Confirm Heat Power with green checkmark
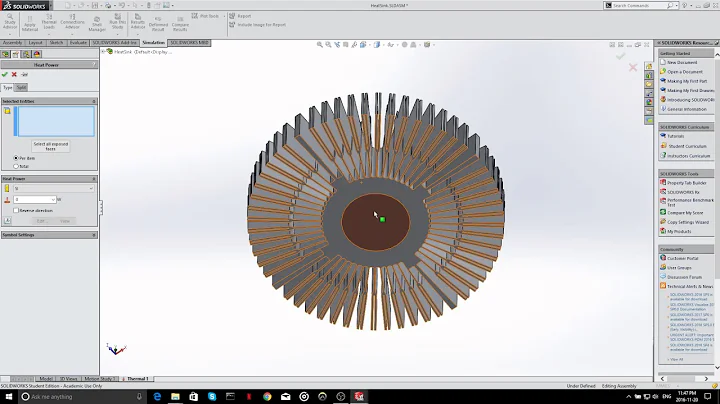720x404 pixels. [x=5, y=74]
